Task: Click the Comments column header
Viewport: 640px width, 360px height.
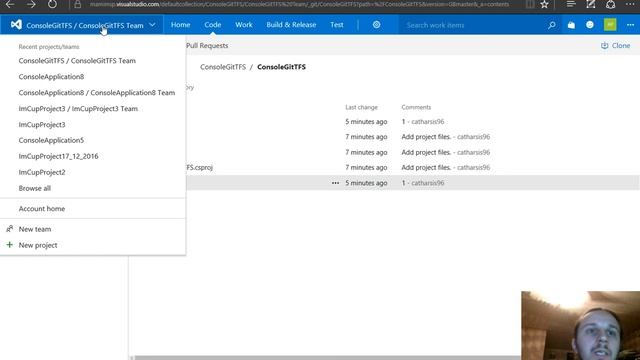Action: [416, 107]
